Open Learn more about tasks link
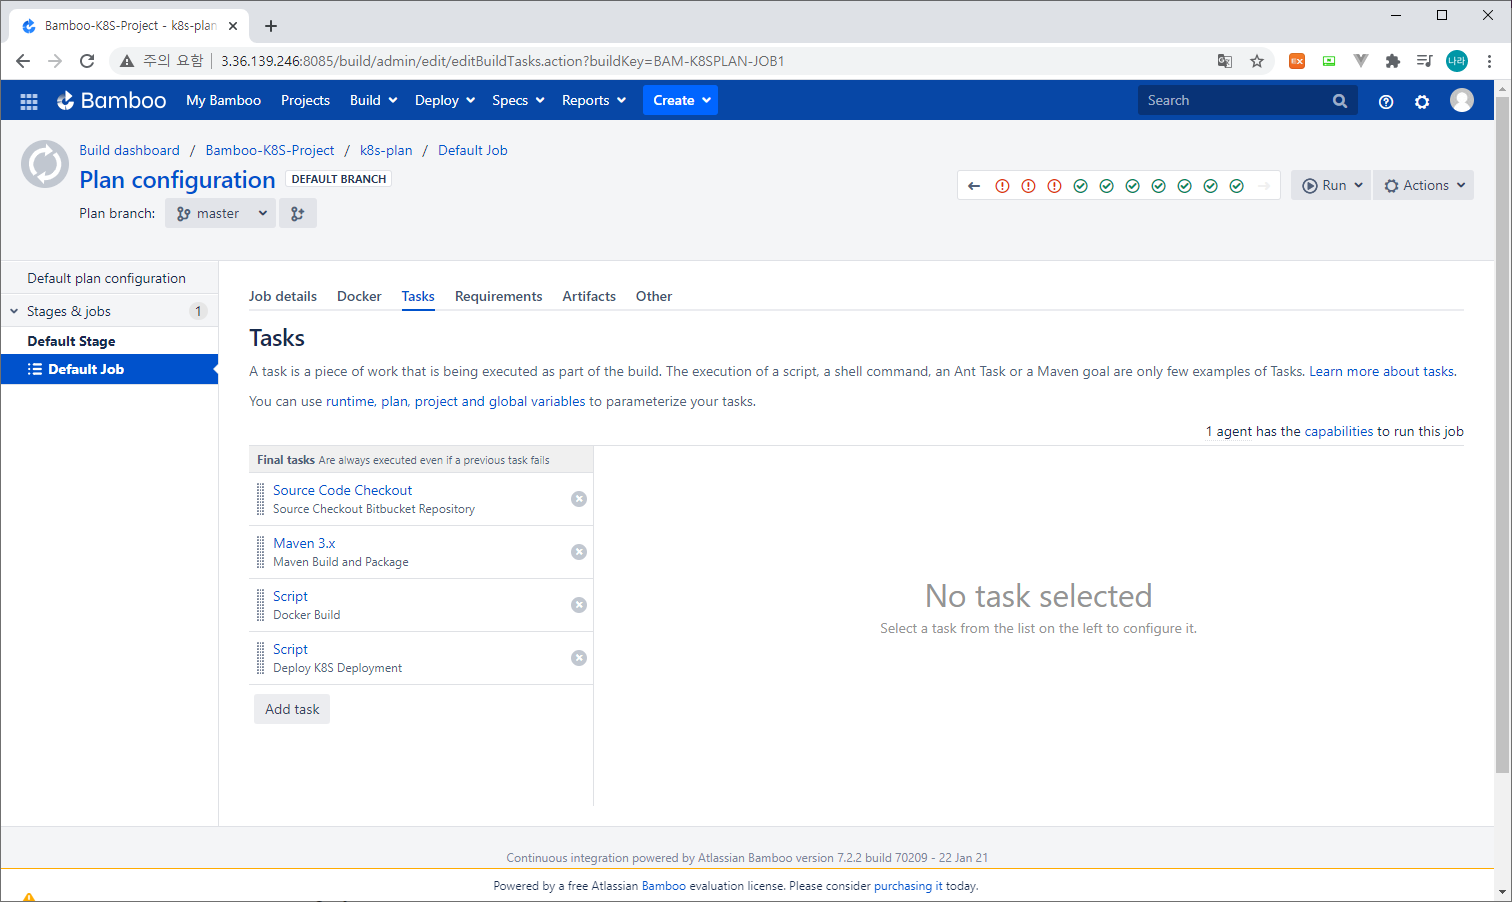 [1382, 371]
